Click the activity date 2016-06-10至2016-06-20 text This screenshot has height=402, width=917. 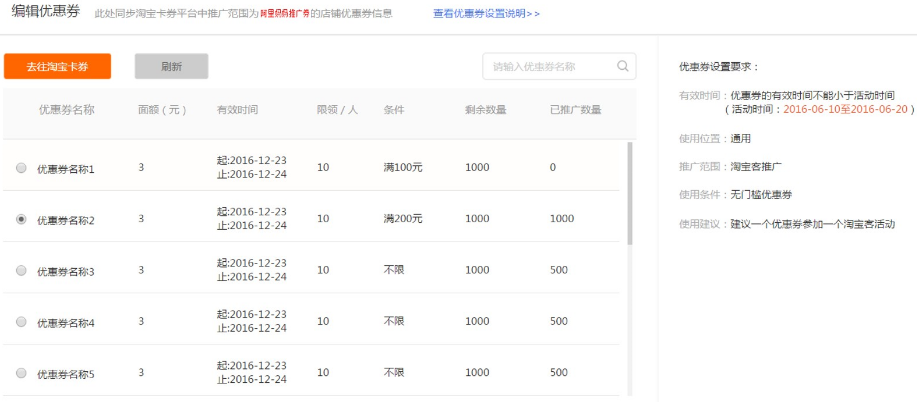click(x=846, y=109)
